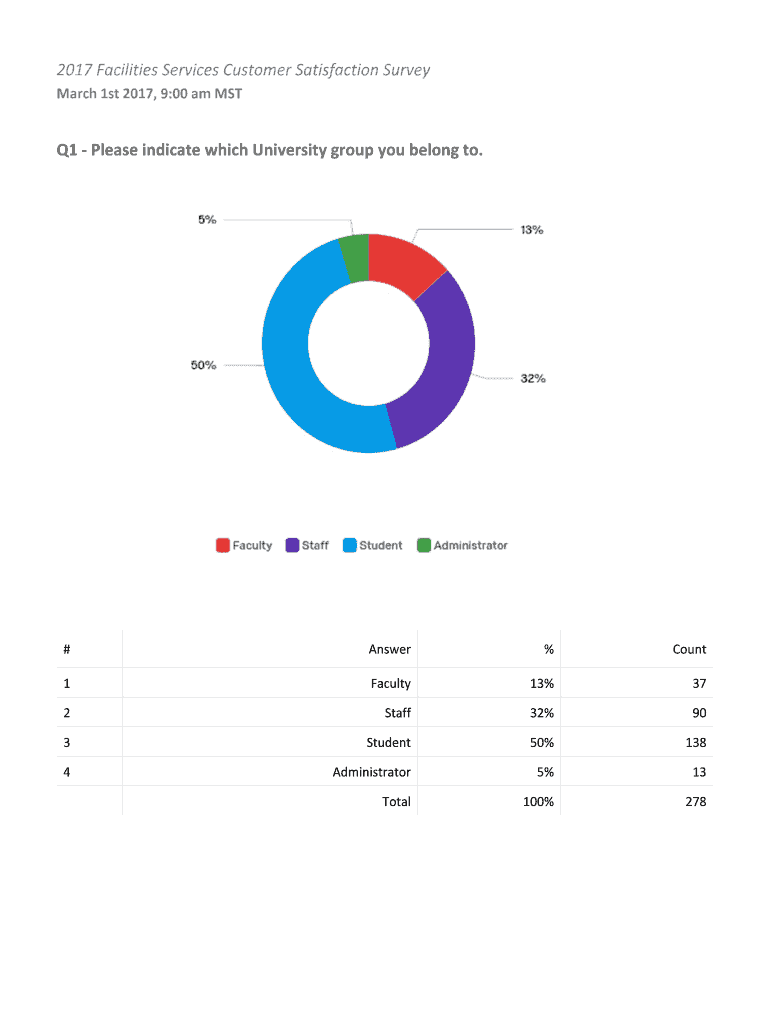
Task: Click the Total count value 278
Action: point(695,801)
